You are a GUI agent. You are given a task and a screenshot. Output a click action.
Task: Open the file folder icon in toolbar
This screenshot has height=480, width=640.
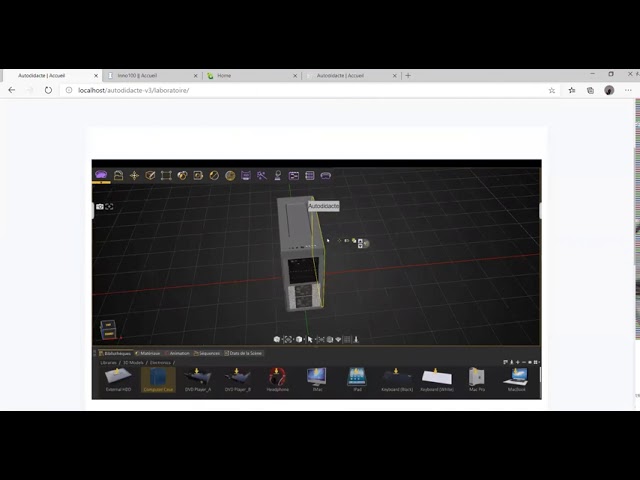pos(118,176)
